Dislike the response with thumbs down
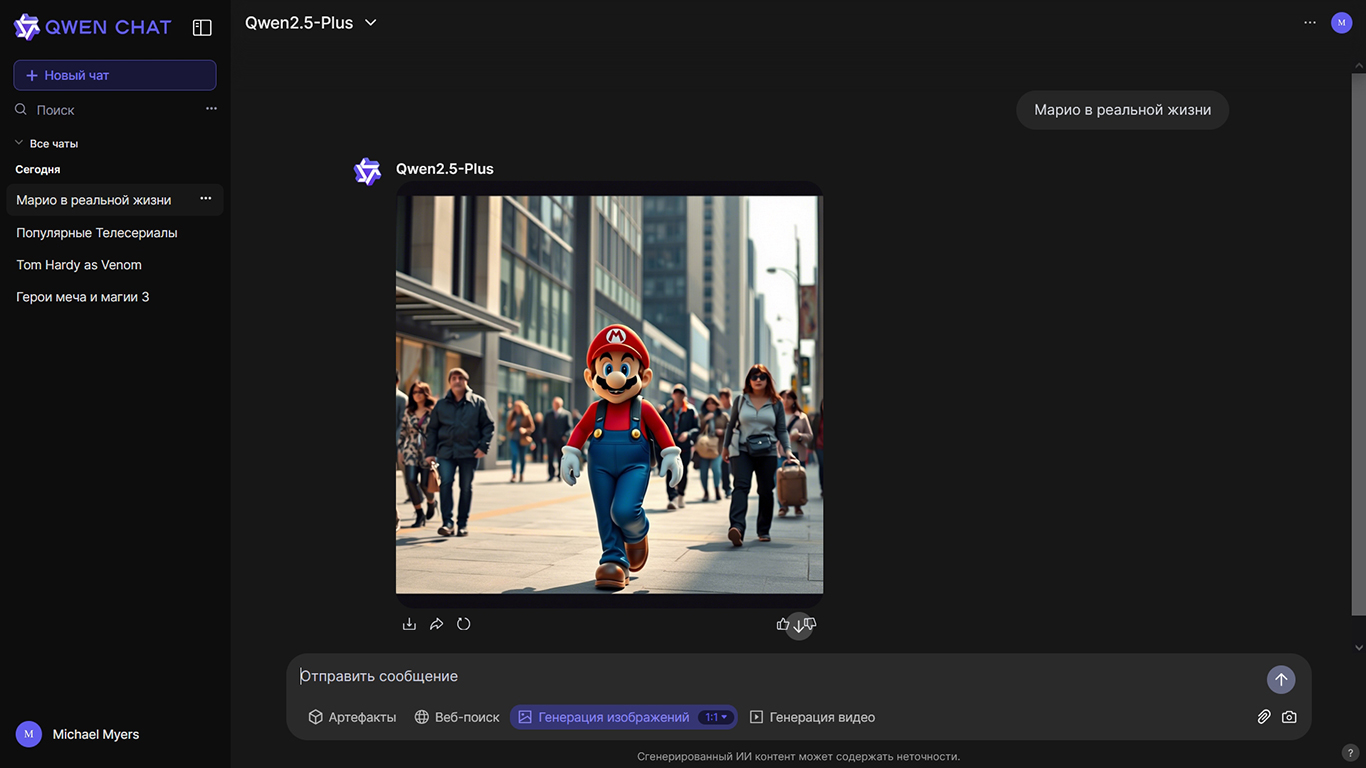Image resolution: width=1366 pixels, height=768 pixels. pyautogui.click(x=811, y=624)
